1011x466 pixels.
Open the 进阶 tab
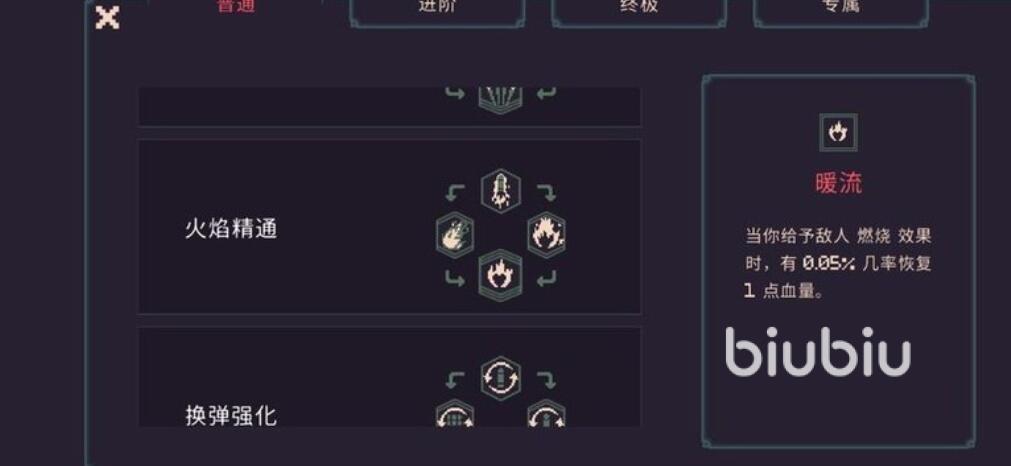437,9
